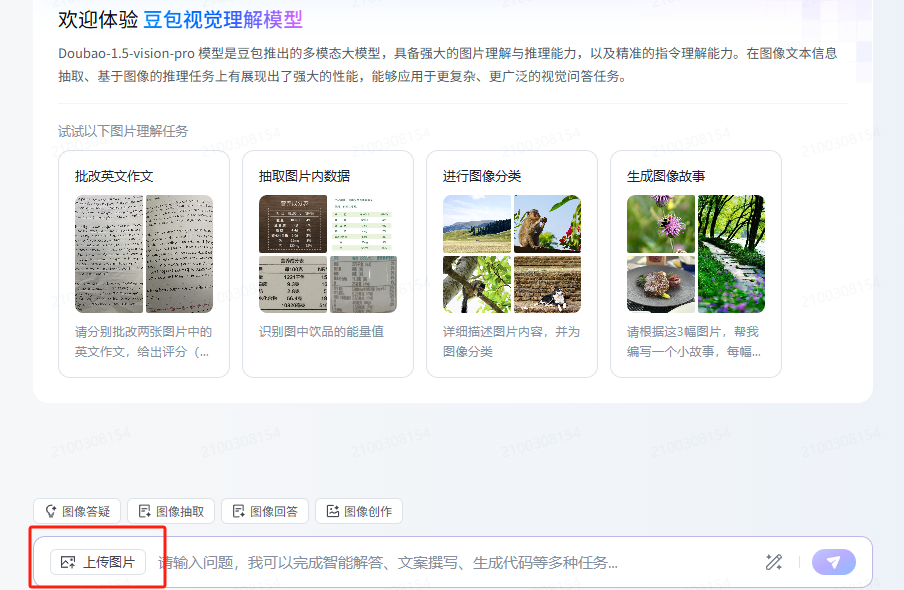904x590 pixels.
Task: Click the monkey with flowers thumbnail
Action: pos(547,224)
